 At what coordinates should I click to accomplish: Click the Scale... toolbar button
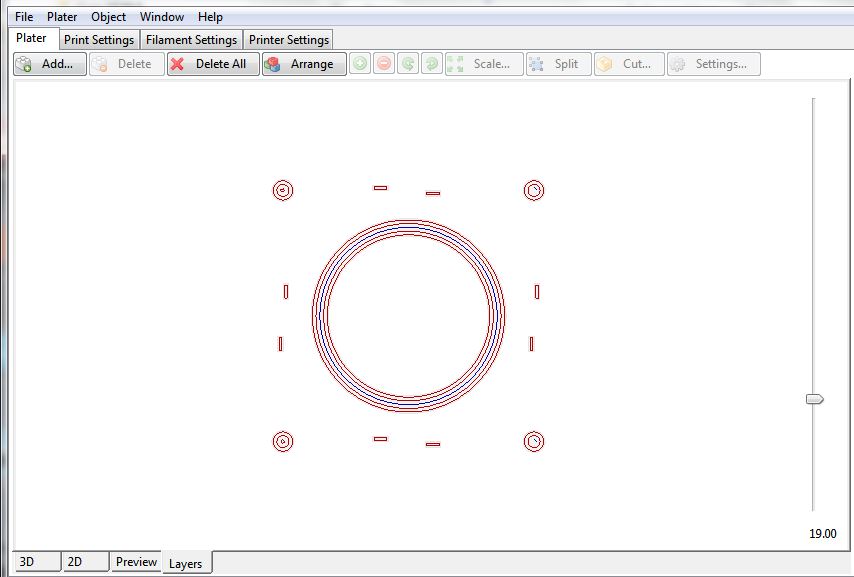pos(484,64)
